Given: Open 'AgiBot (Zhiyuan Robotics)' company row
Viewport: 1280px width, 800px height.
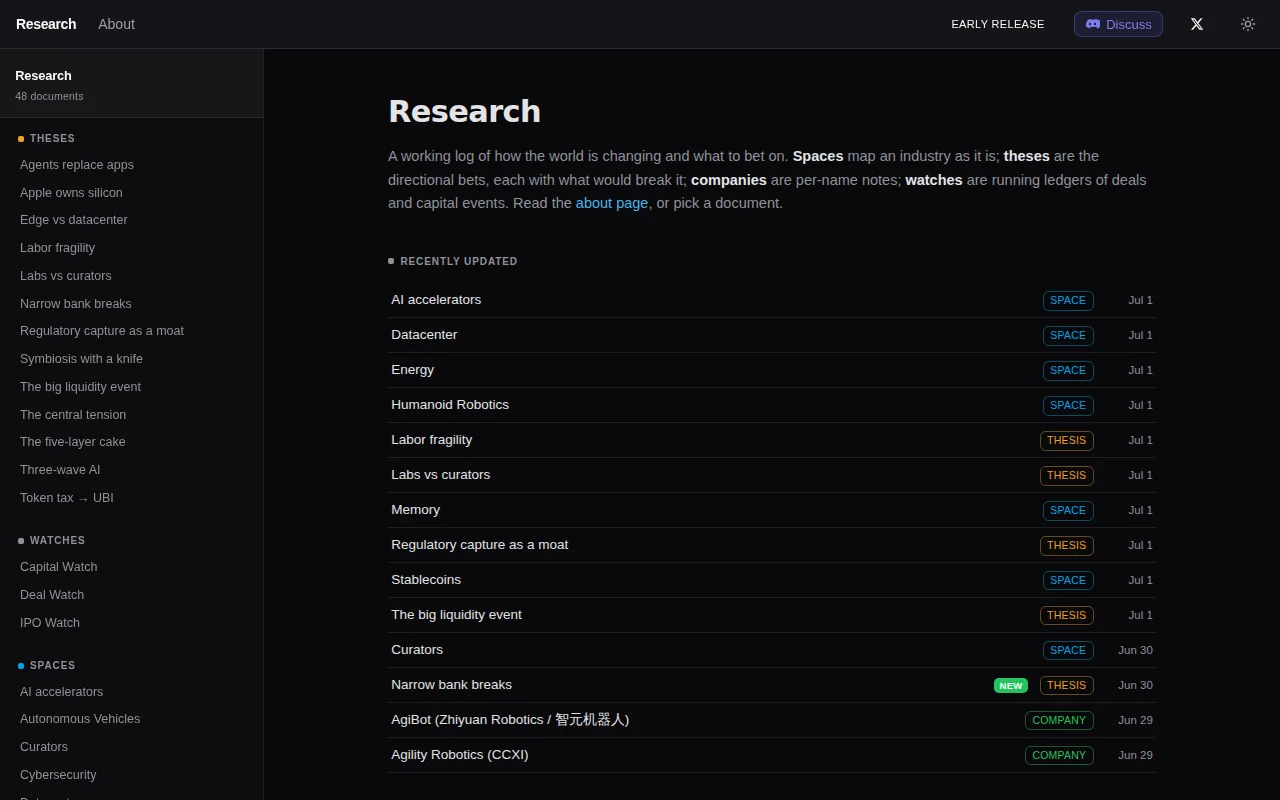Looking at the screenshot, I should (771, 720).
